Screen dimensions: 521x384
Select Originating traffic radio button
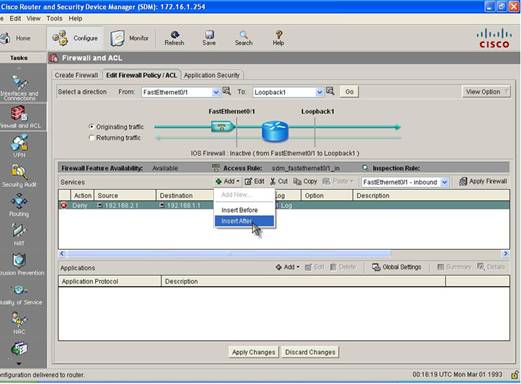92,127
